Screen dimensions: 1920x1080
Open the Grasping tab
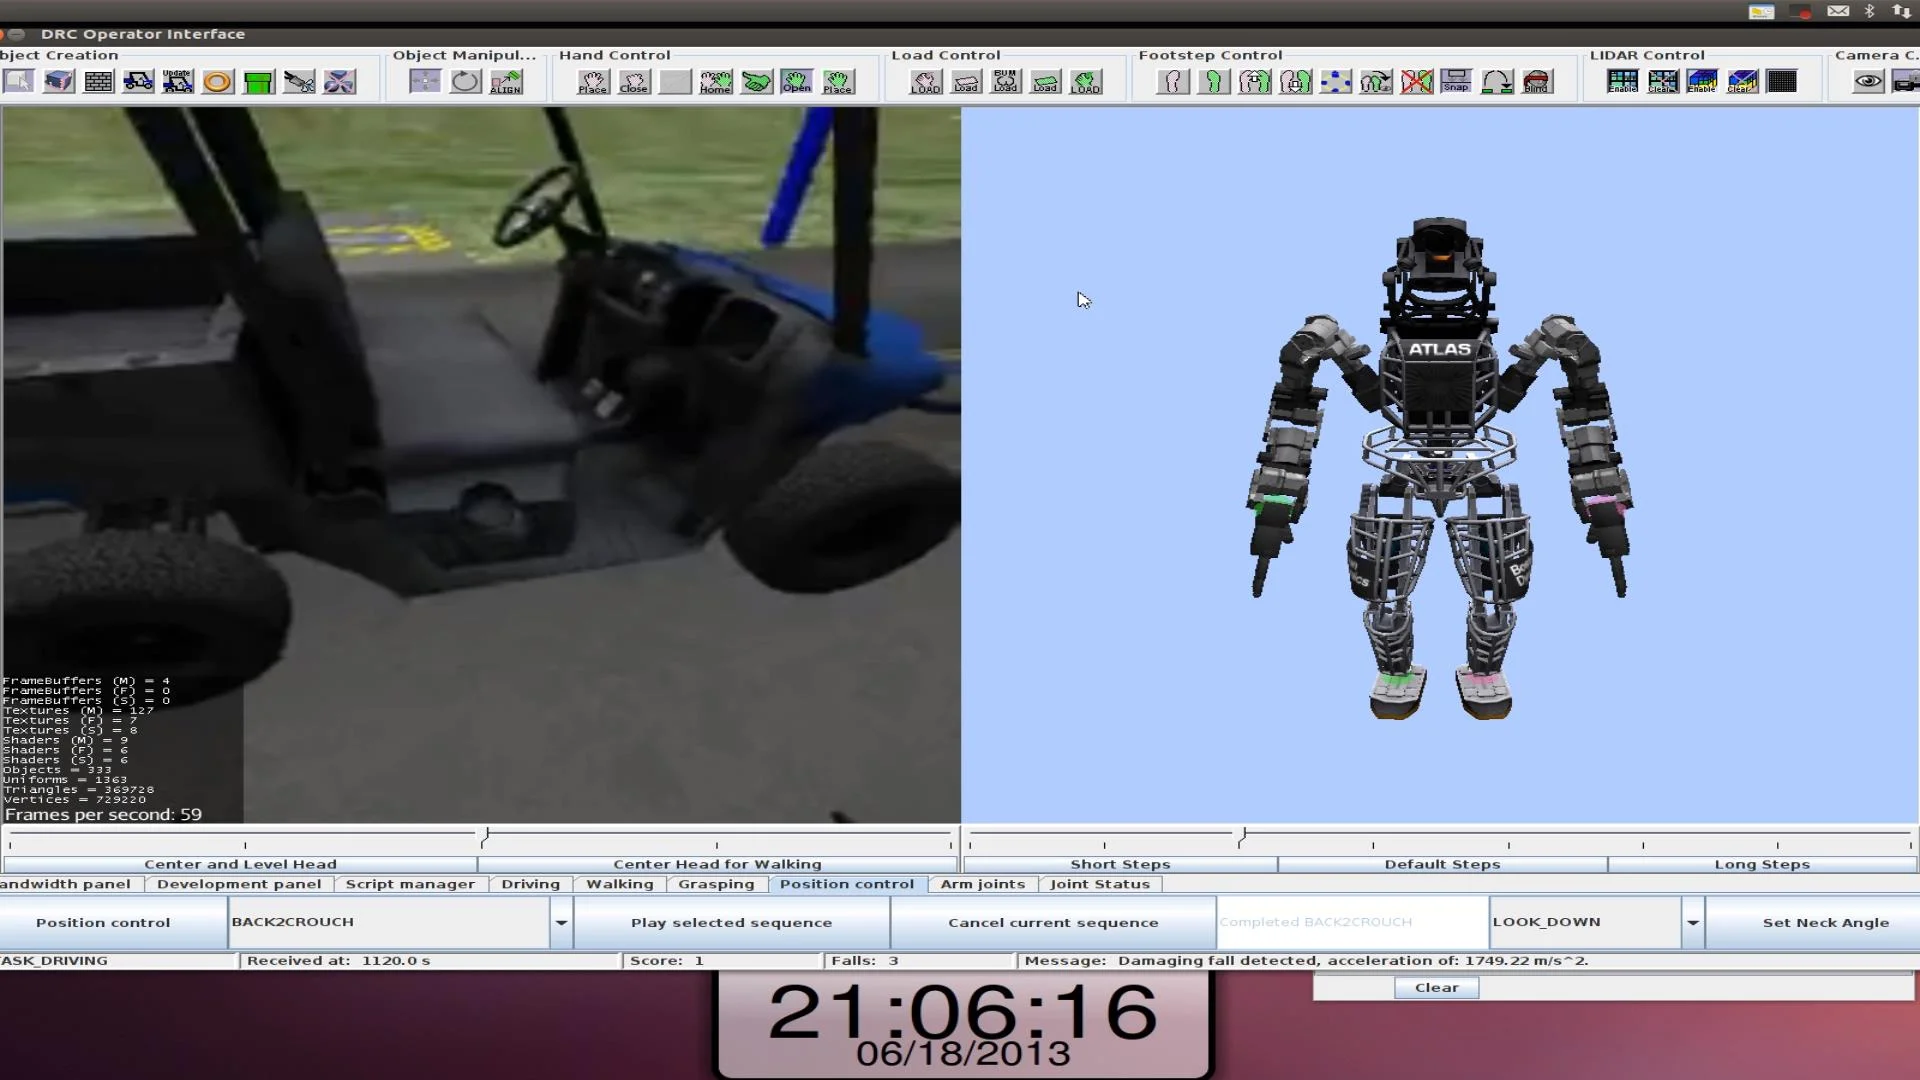click(716, 884)
